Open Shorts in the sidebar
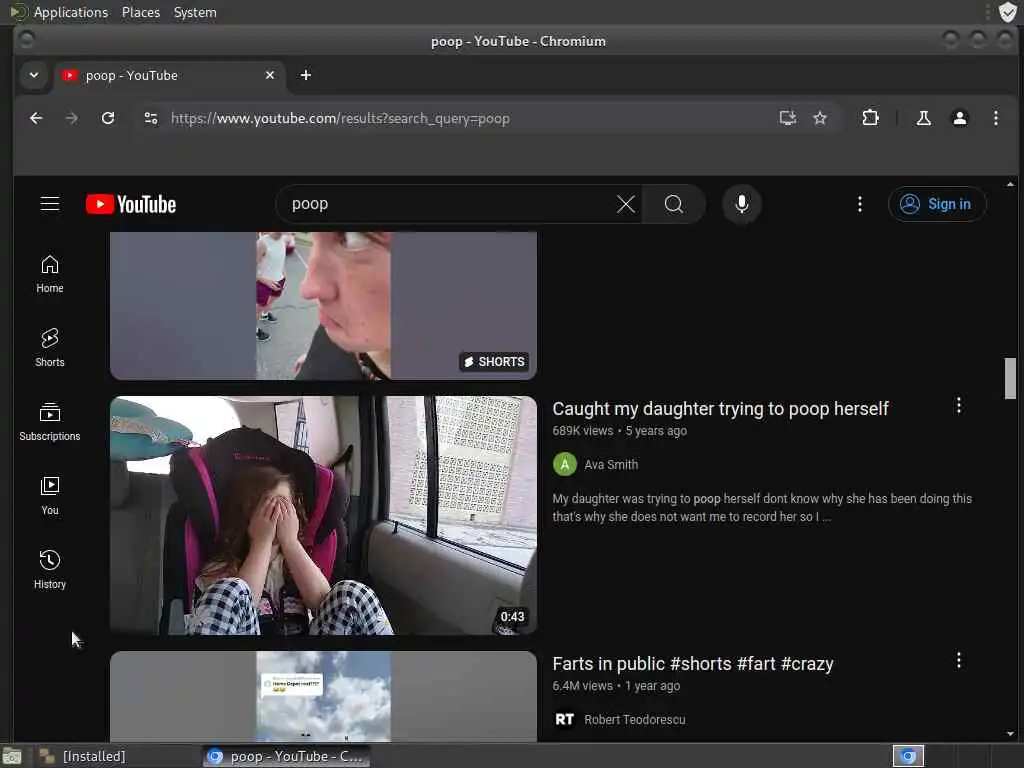 pyautogui.click(x=50, y=348)
